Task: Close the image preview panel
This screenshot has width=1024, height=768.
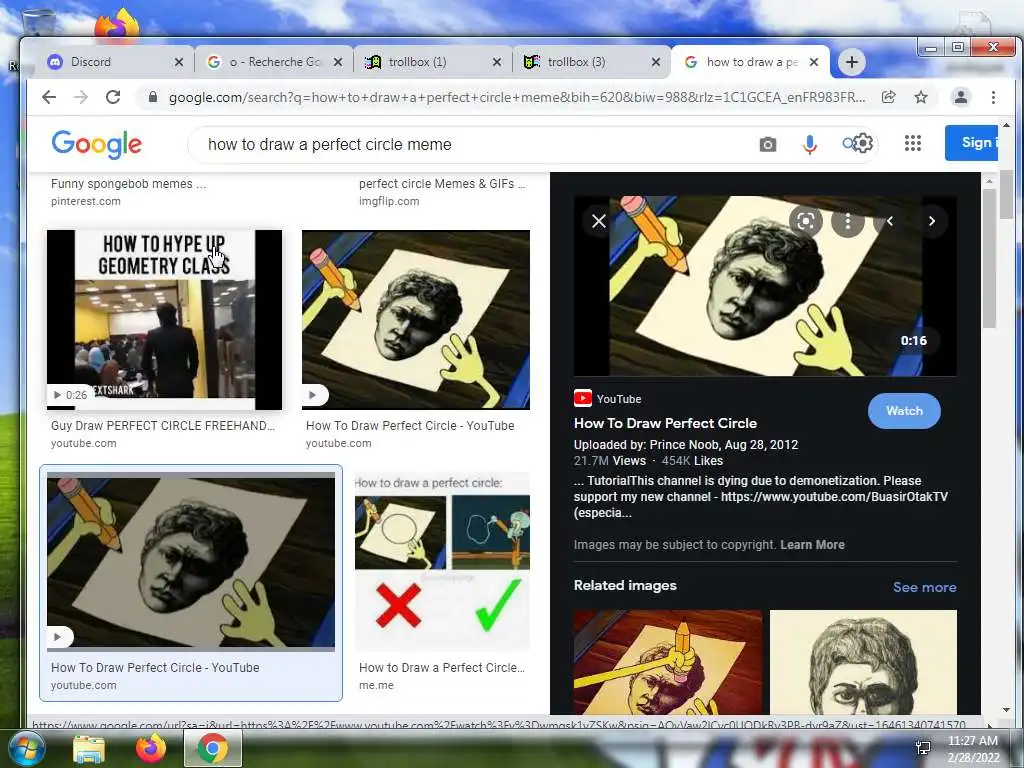Action: pos(599,221)
